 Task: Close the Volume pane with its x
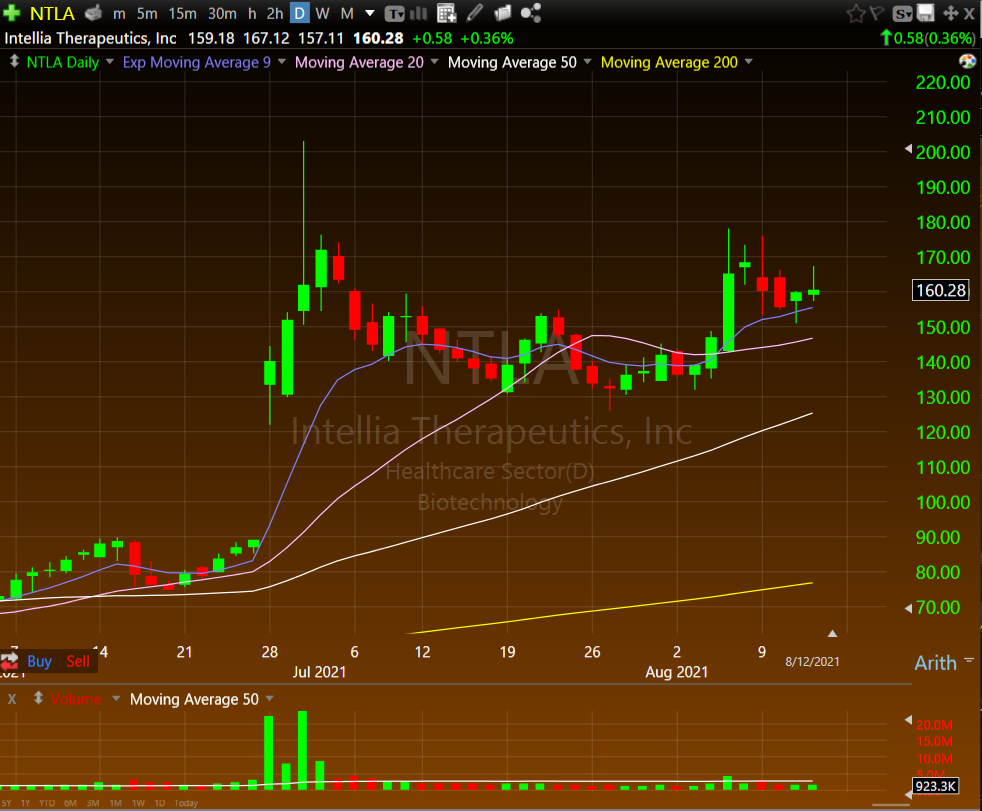[x=11, y=699]
